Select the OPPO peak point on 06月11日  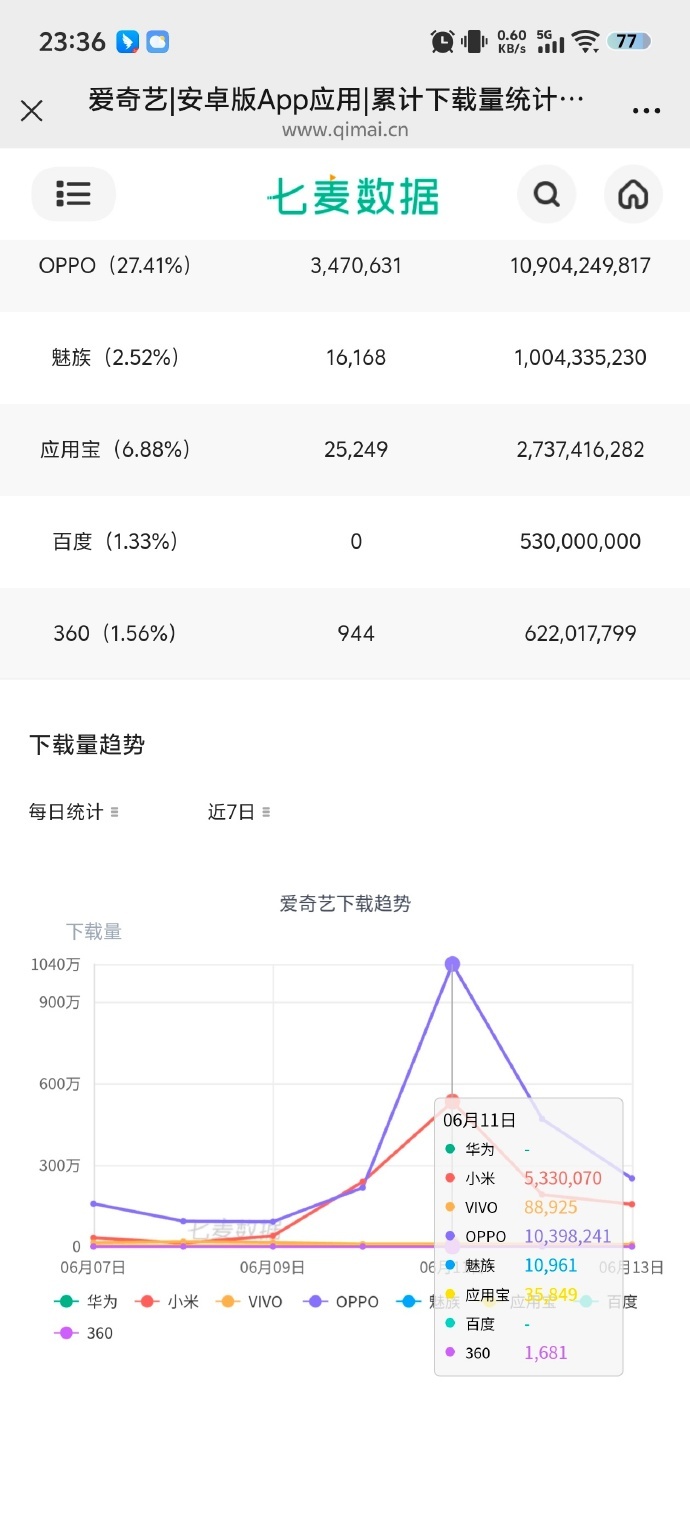[452, 964]
